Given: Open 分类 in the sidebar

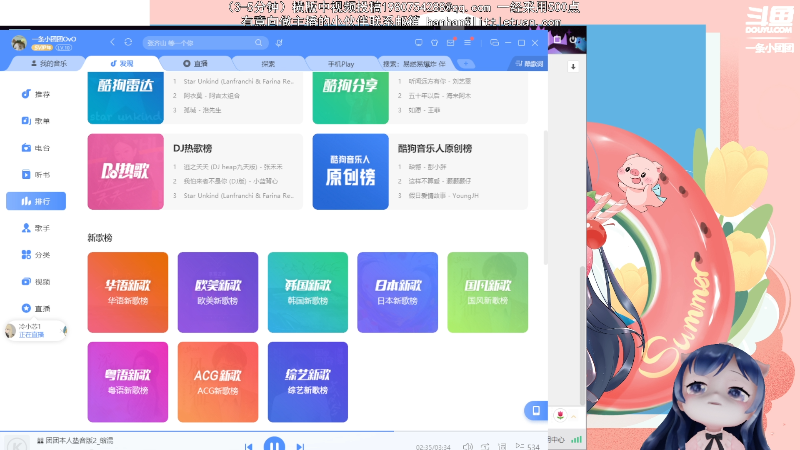Looking at the screenshot, I should [36, 255].
